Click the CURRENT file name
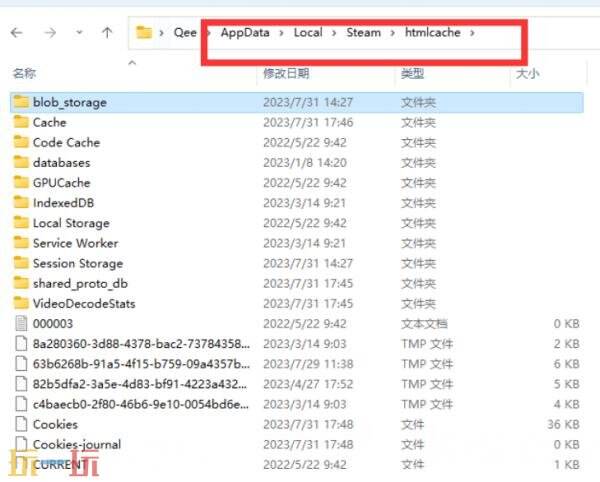600x482 pixels. click(x=60, y=465)
